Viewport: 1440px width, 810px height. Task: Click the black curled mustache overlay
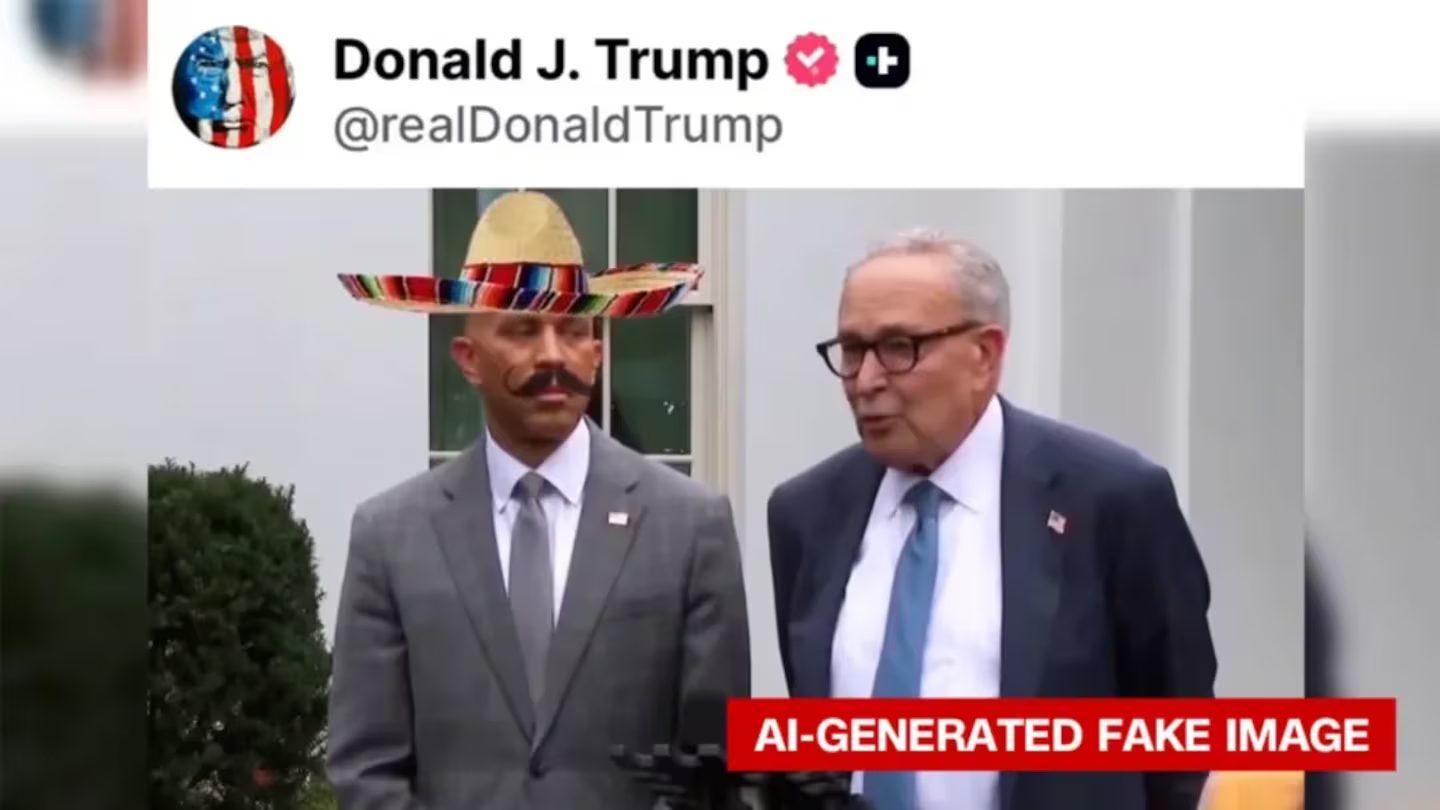(x=552, y=383)
